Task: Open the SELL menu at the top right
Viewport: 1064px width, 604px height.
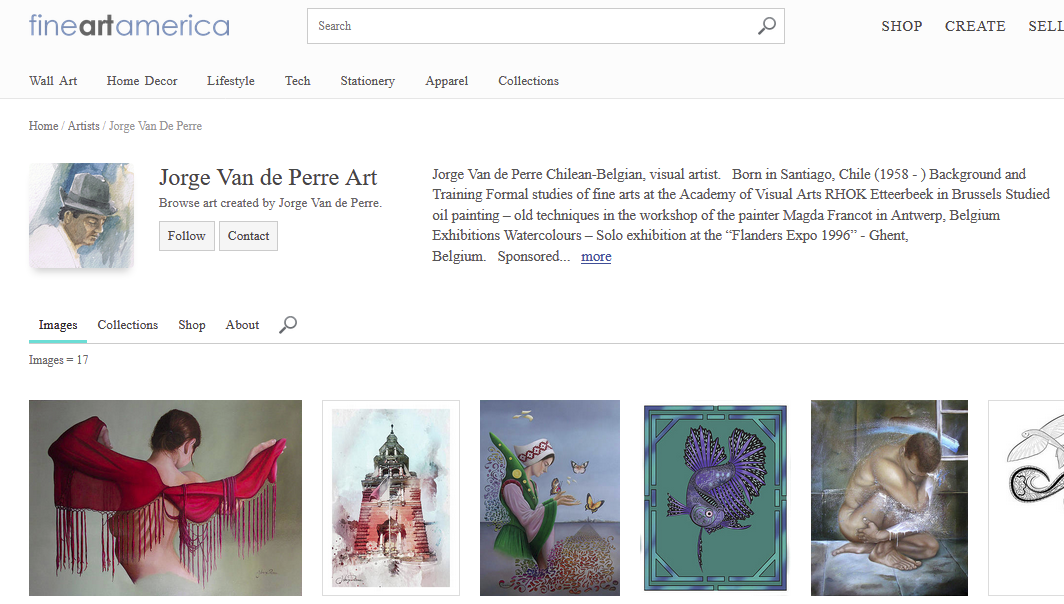Action: (x=1046, y=26)
